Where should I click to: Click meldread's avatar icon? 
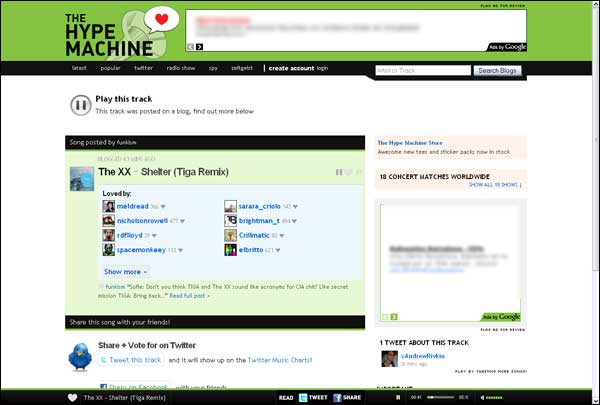tap(108, 206)
